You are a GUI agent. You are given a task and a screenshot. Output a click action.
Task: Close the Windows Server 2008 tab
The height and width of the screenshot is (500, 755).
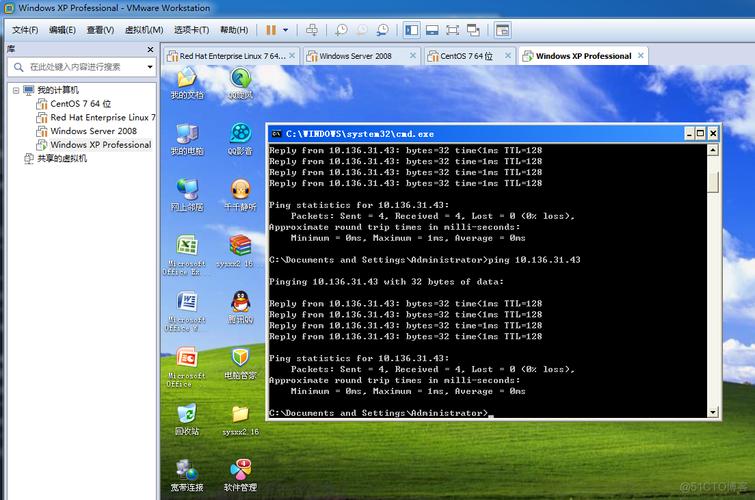pos(413,56)
